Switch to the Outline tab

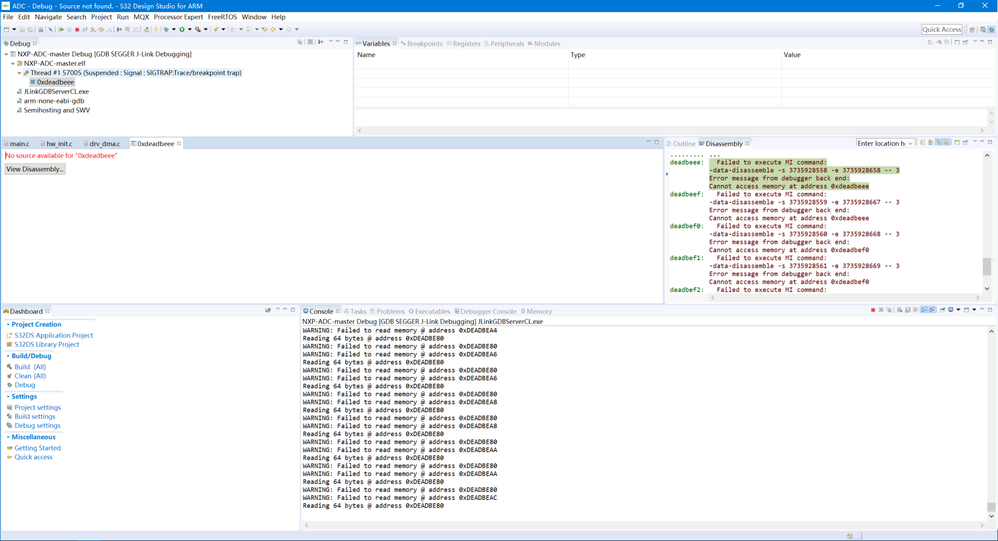(x=680, y=144)
